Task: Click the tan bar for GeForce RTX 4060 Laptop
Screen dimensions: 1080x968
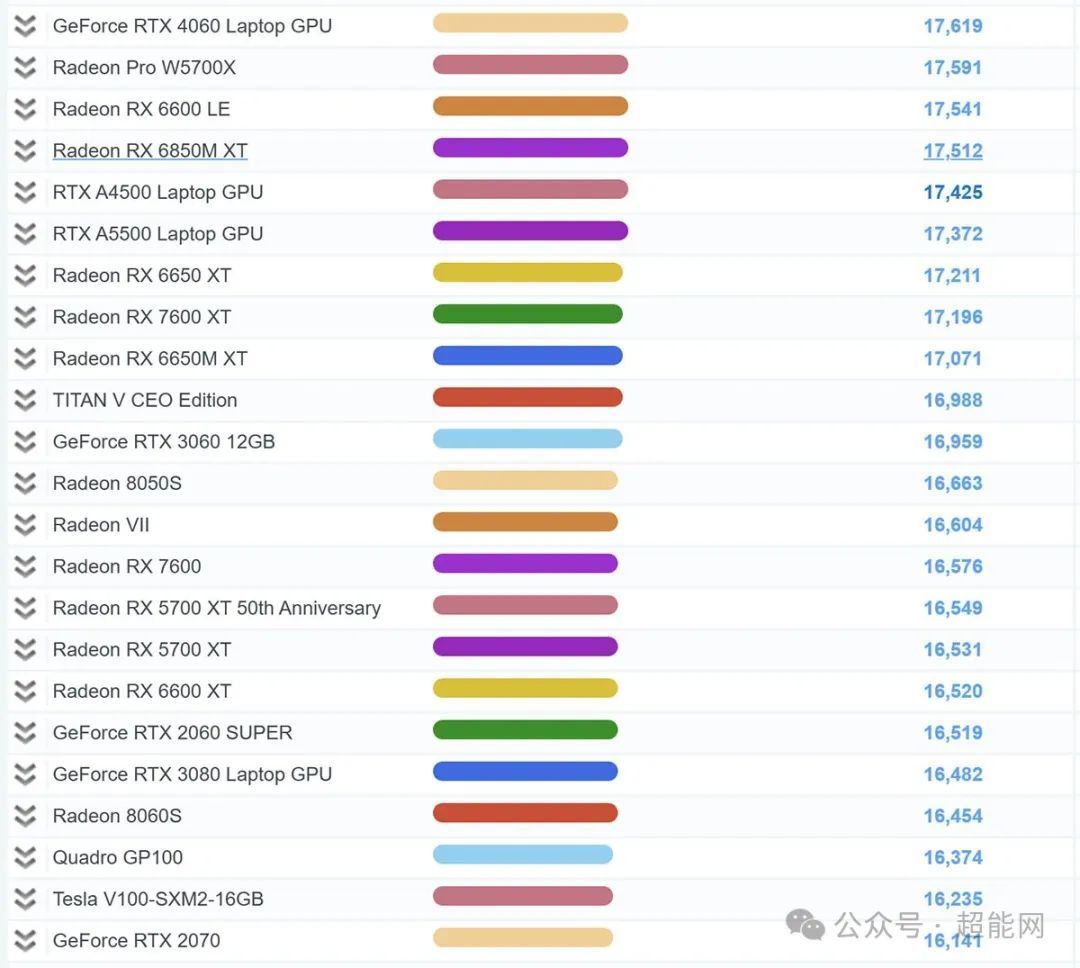Action: click(x=530, y=23)
